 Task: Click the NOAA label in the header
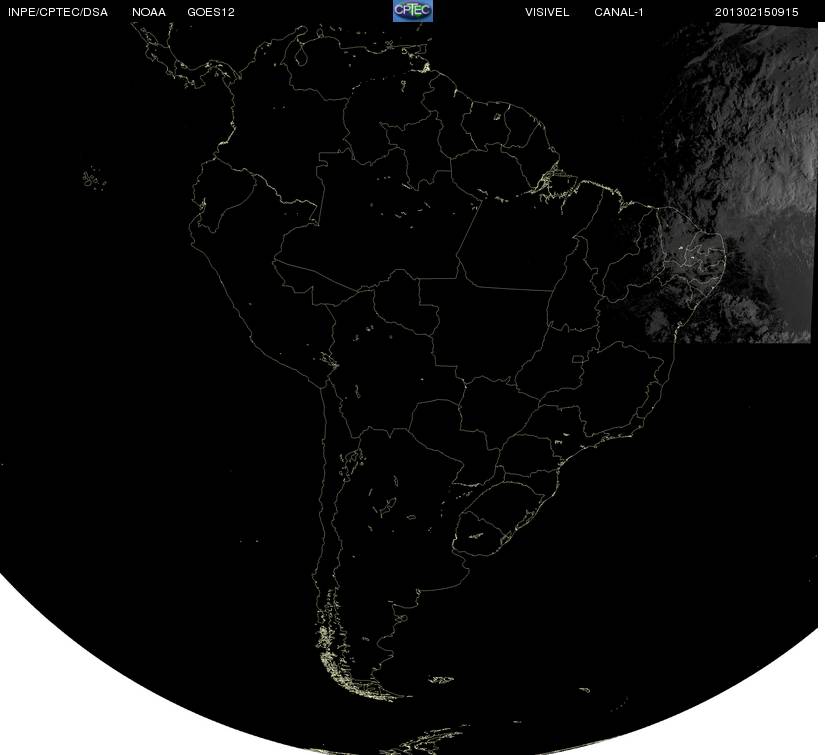tap(149, 12)
